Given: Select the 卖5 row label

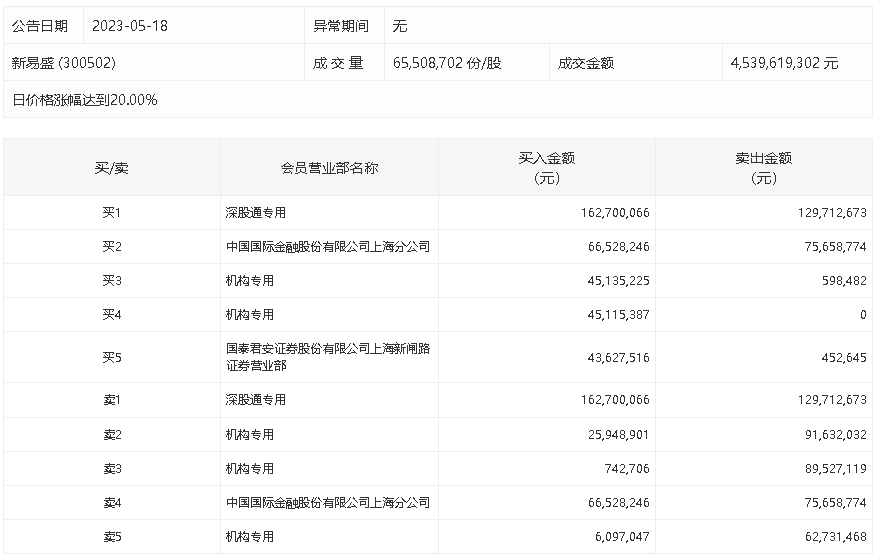Looking at the screenshot, I should coord(112,536).
